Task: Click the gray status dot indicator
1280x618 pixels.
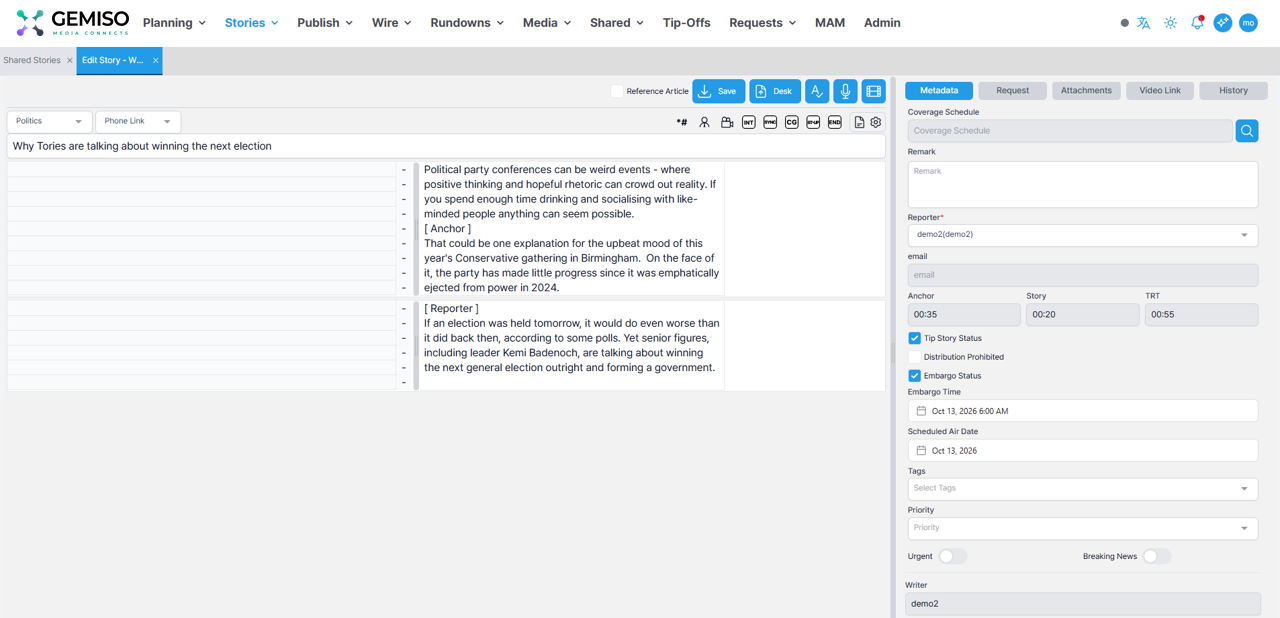Action: pos(1124,23)
